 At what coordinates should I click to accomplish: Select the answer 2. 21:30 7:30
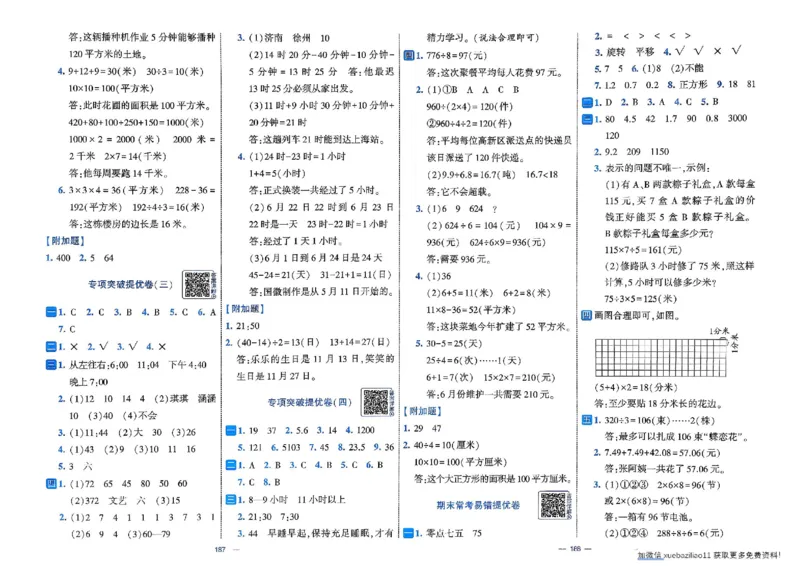click(268, 516)
